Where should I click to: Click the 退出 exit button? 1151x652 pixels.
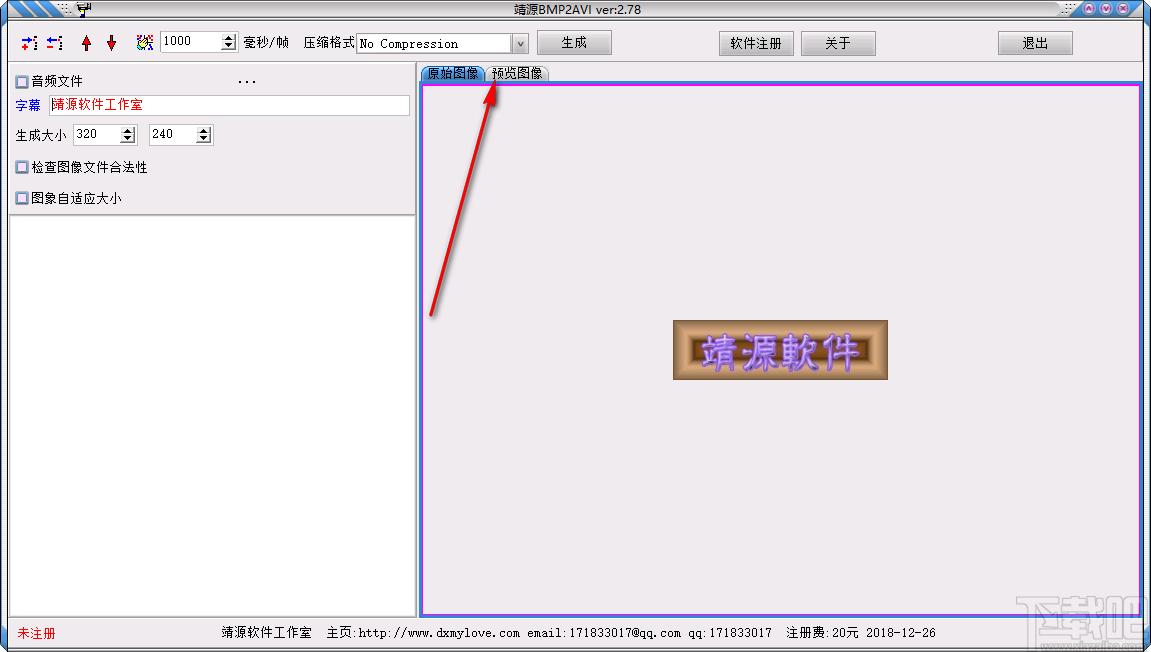tap(1035, 43)
